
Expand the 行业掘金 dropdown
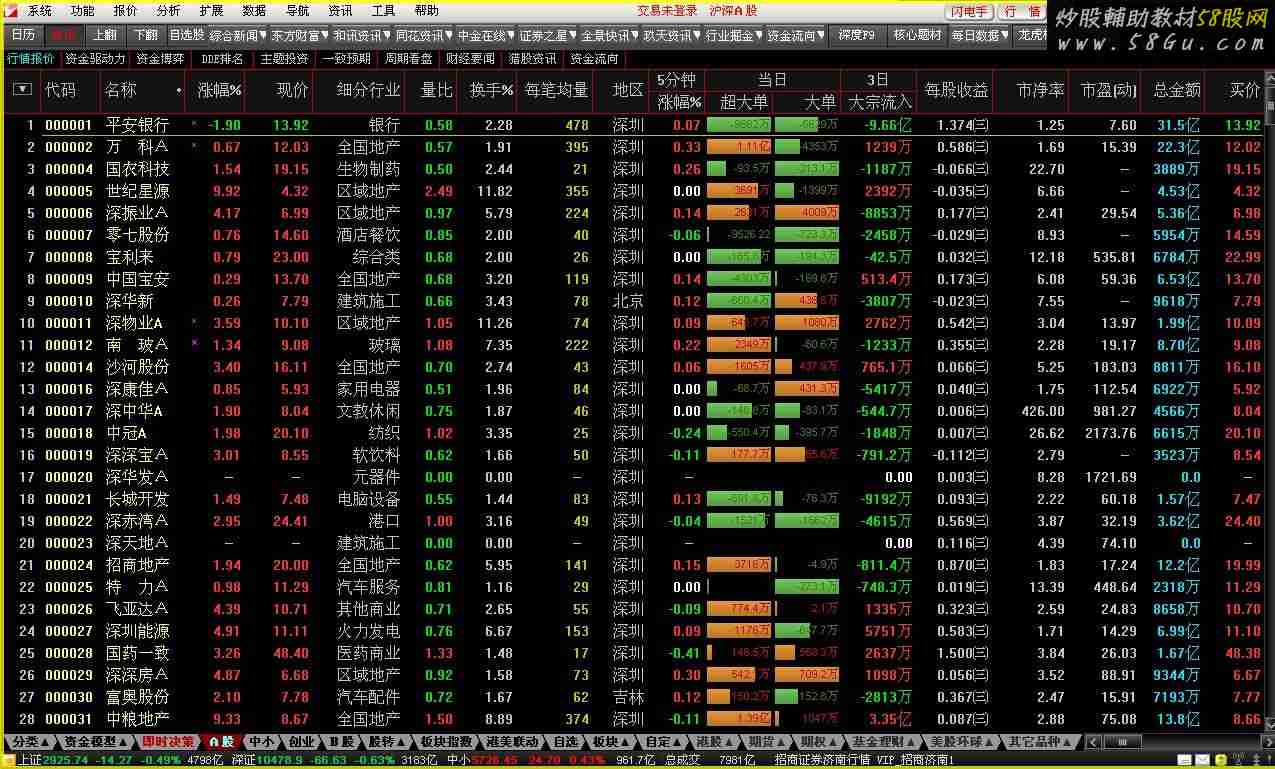[x=734, y=35]
